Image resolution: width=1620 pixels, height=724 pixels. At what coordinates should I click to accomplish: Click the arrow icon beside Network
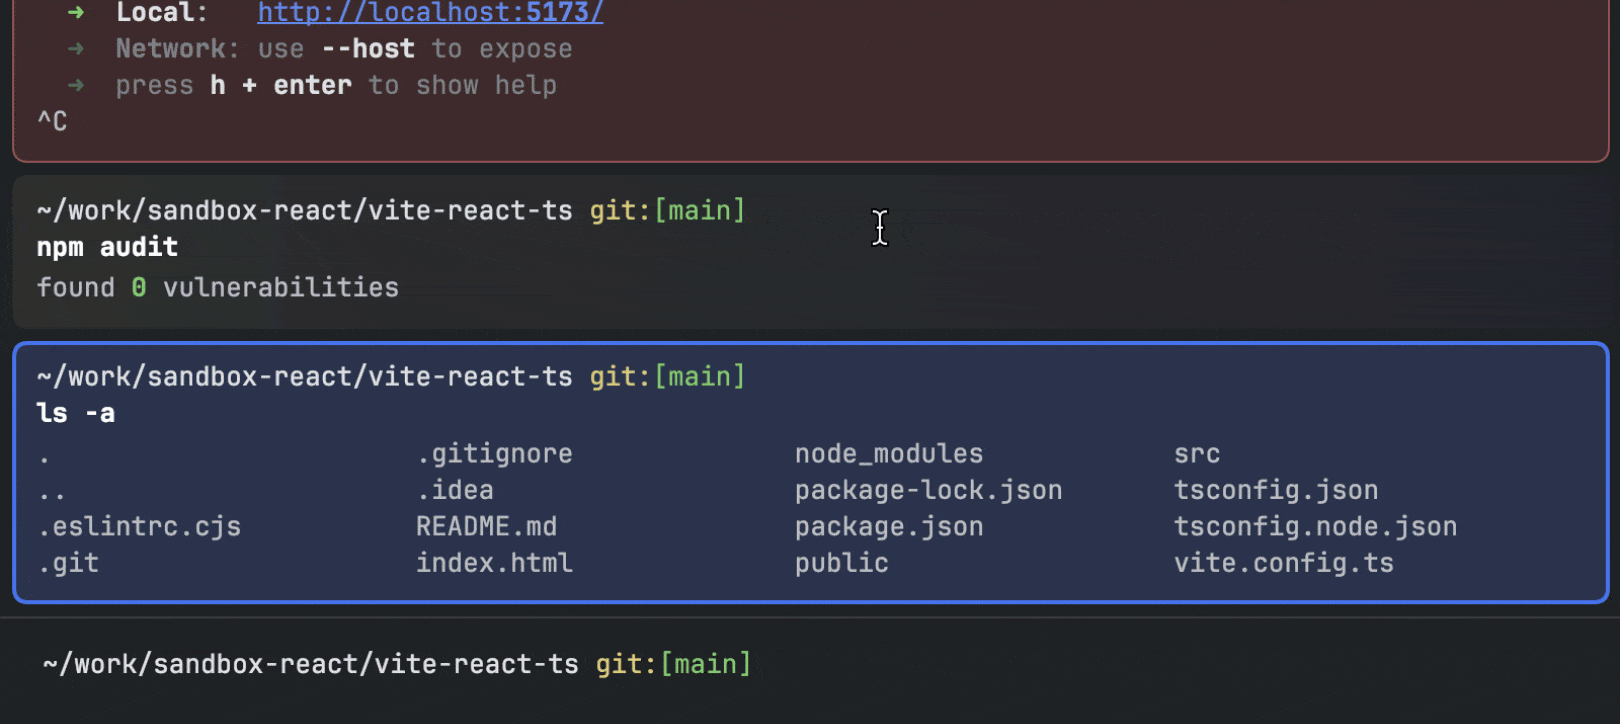(76, 49)
